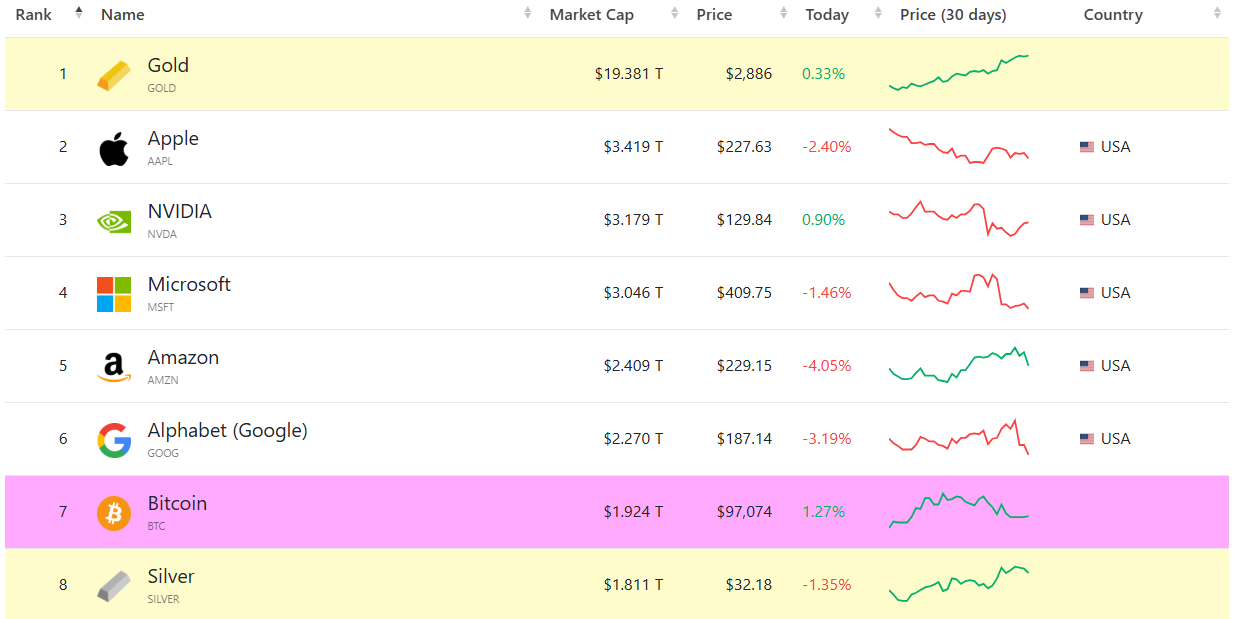Sort table by Rank column arrows
This screenshot has width=1237, height=619.
(x=79, y=14)
